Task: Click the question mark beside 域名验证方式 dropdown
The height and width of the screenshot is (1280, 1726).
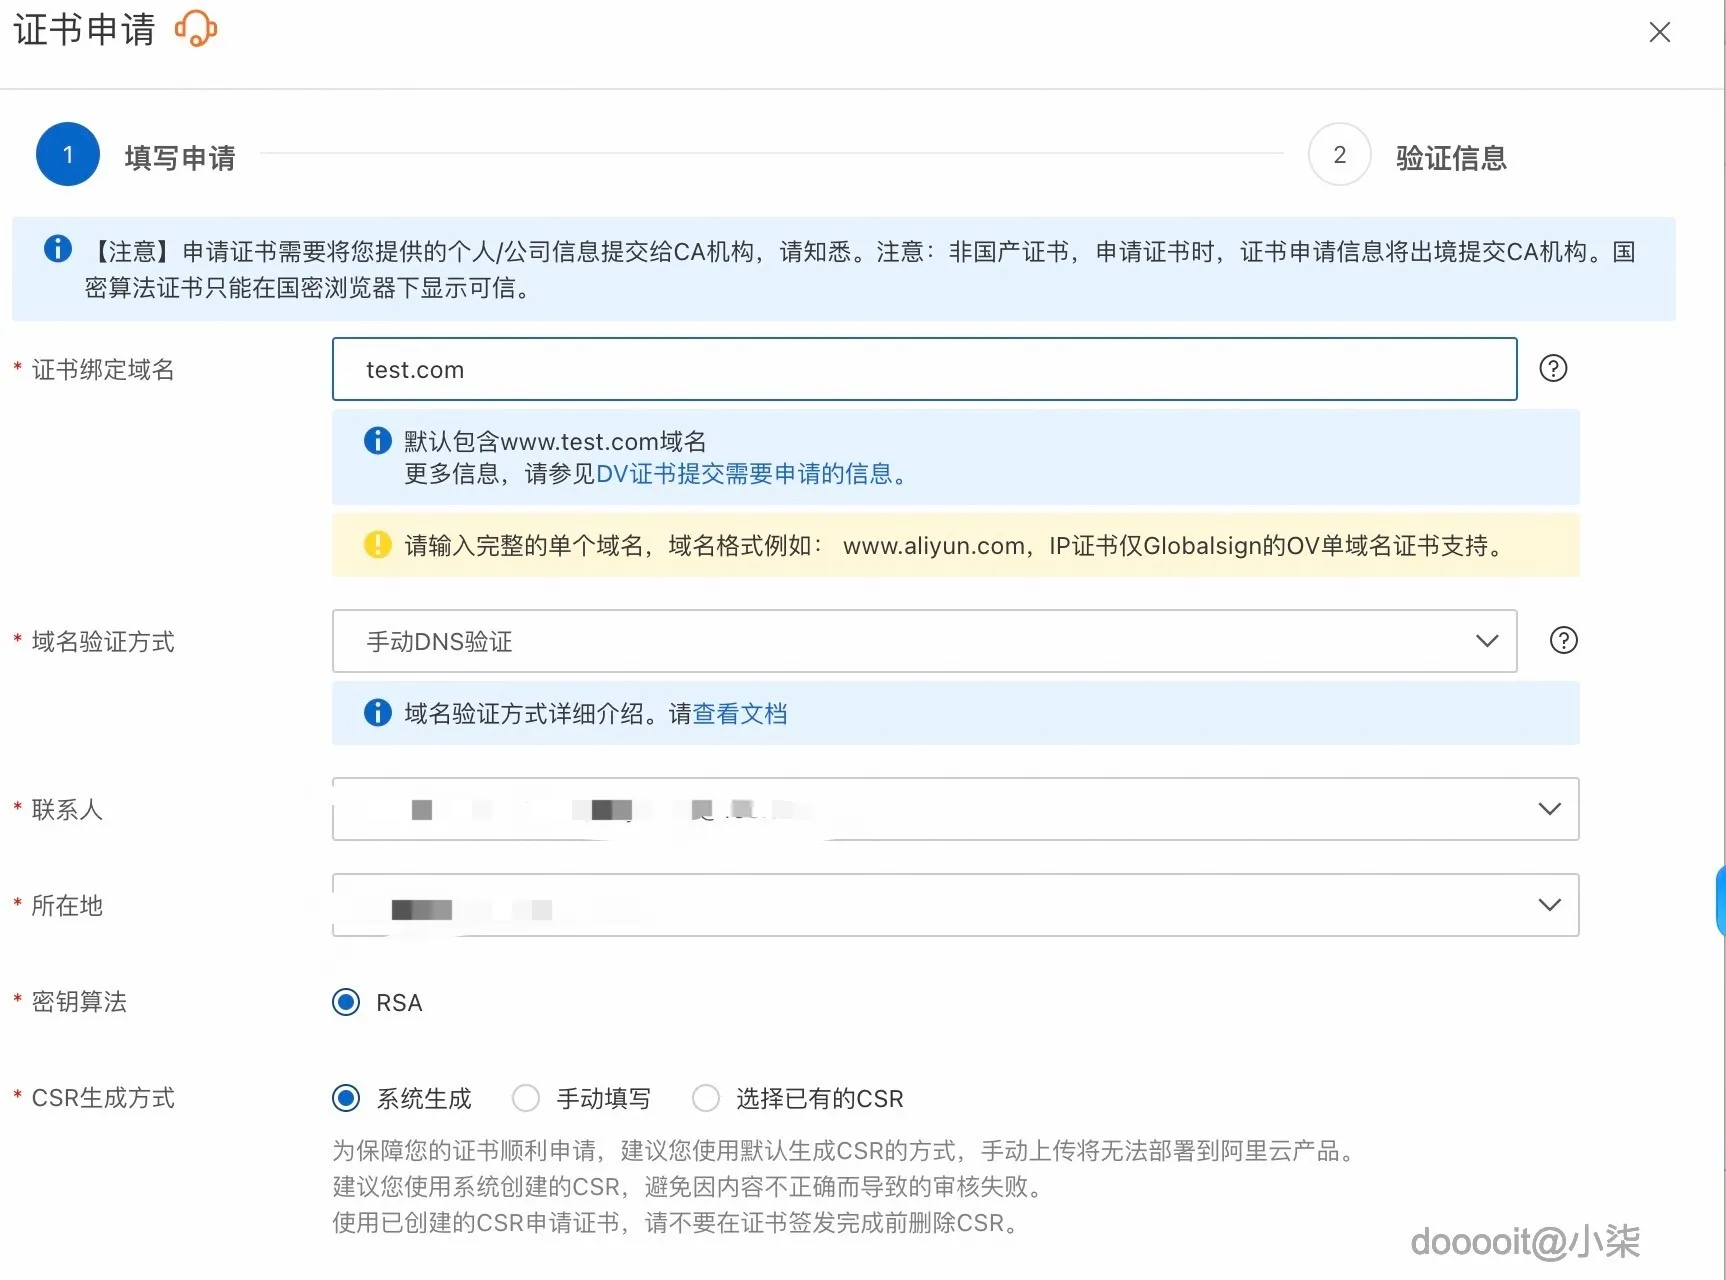Action: coord(1562,640)
